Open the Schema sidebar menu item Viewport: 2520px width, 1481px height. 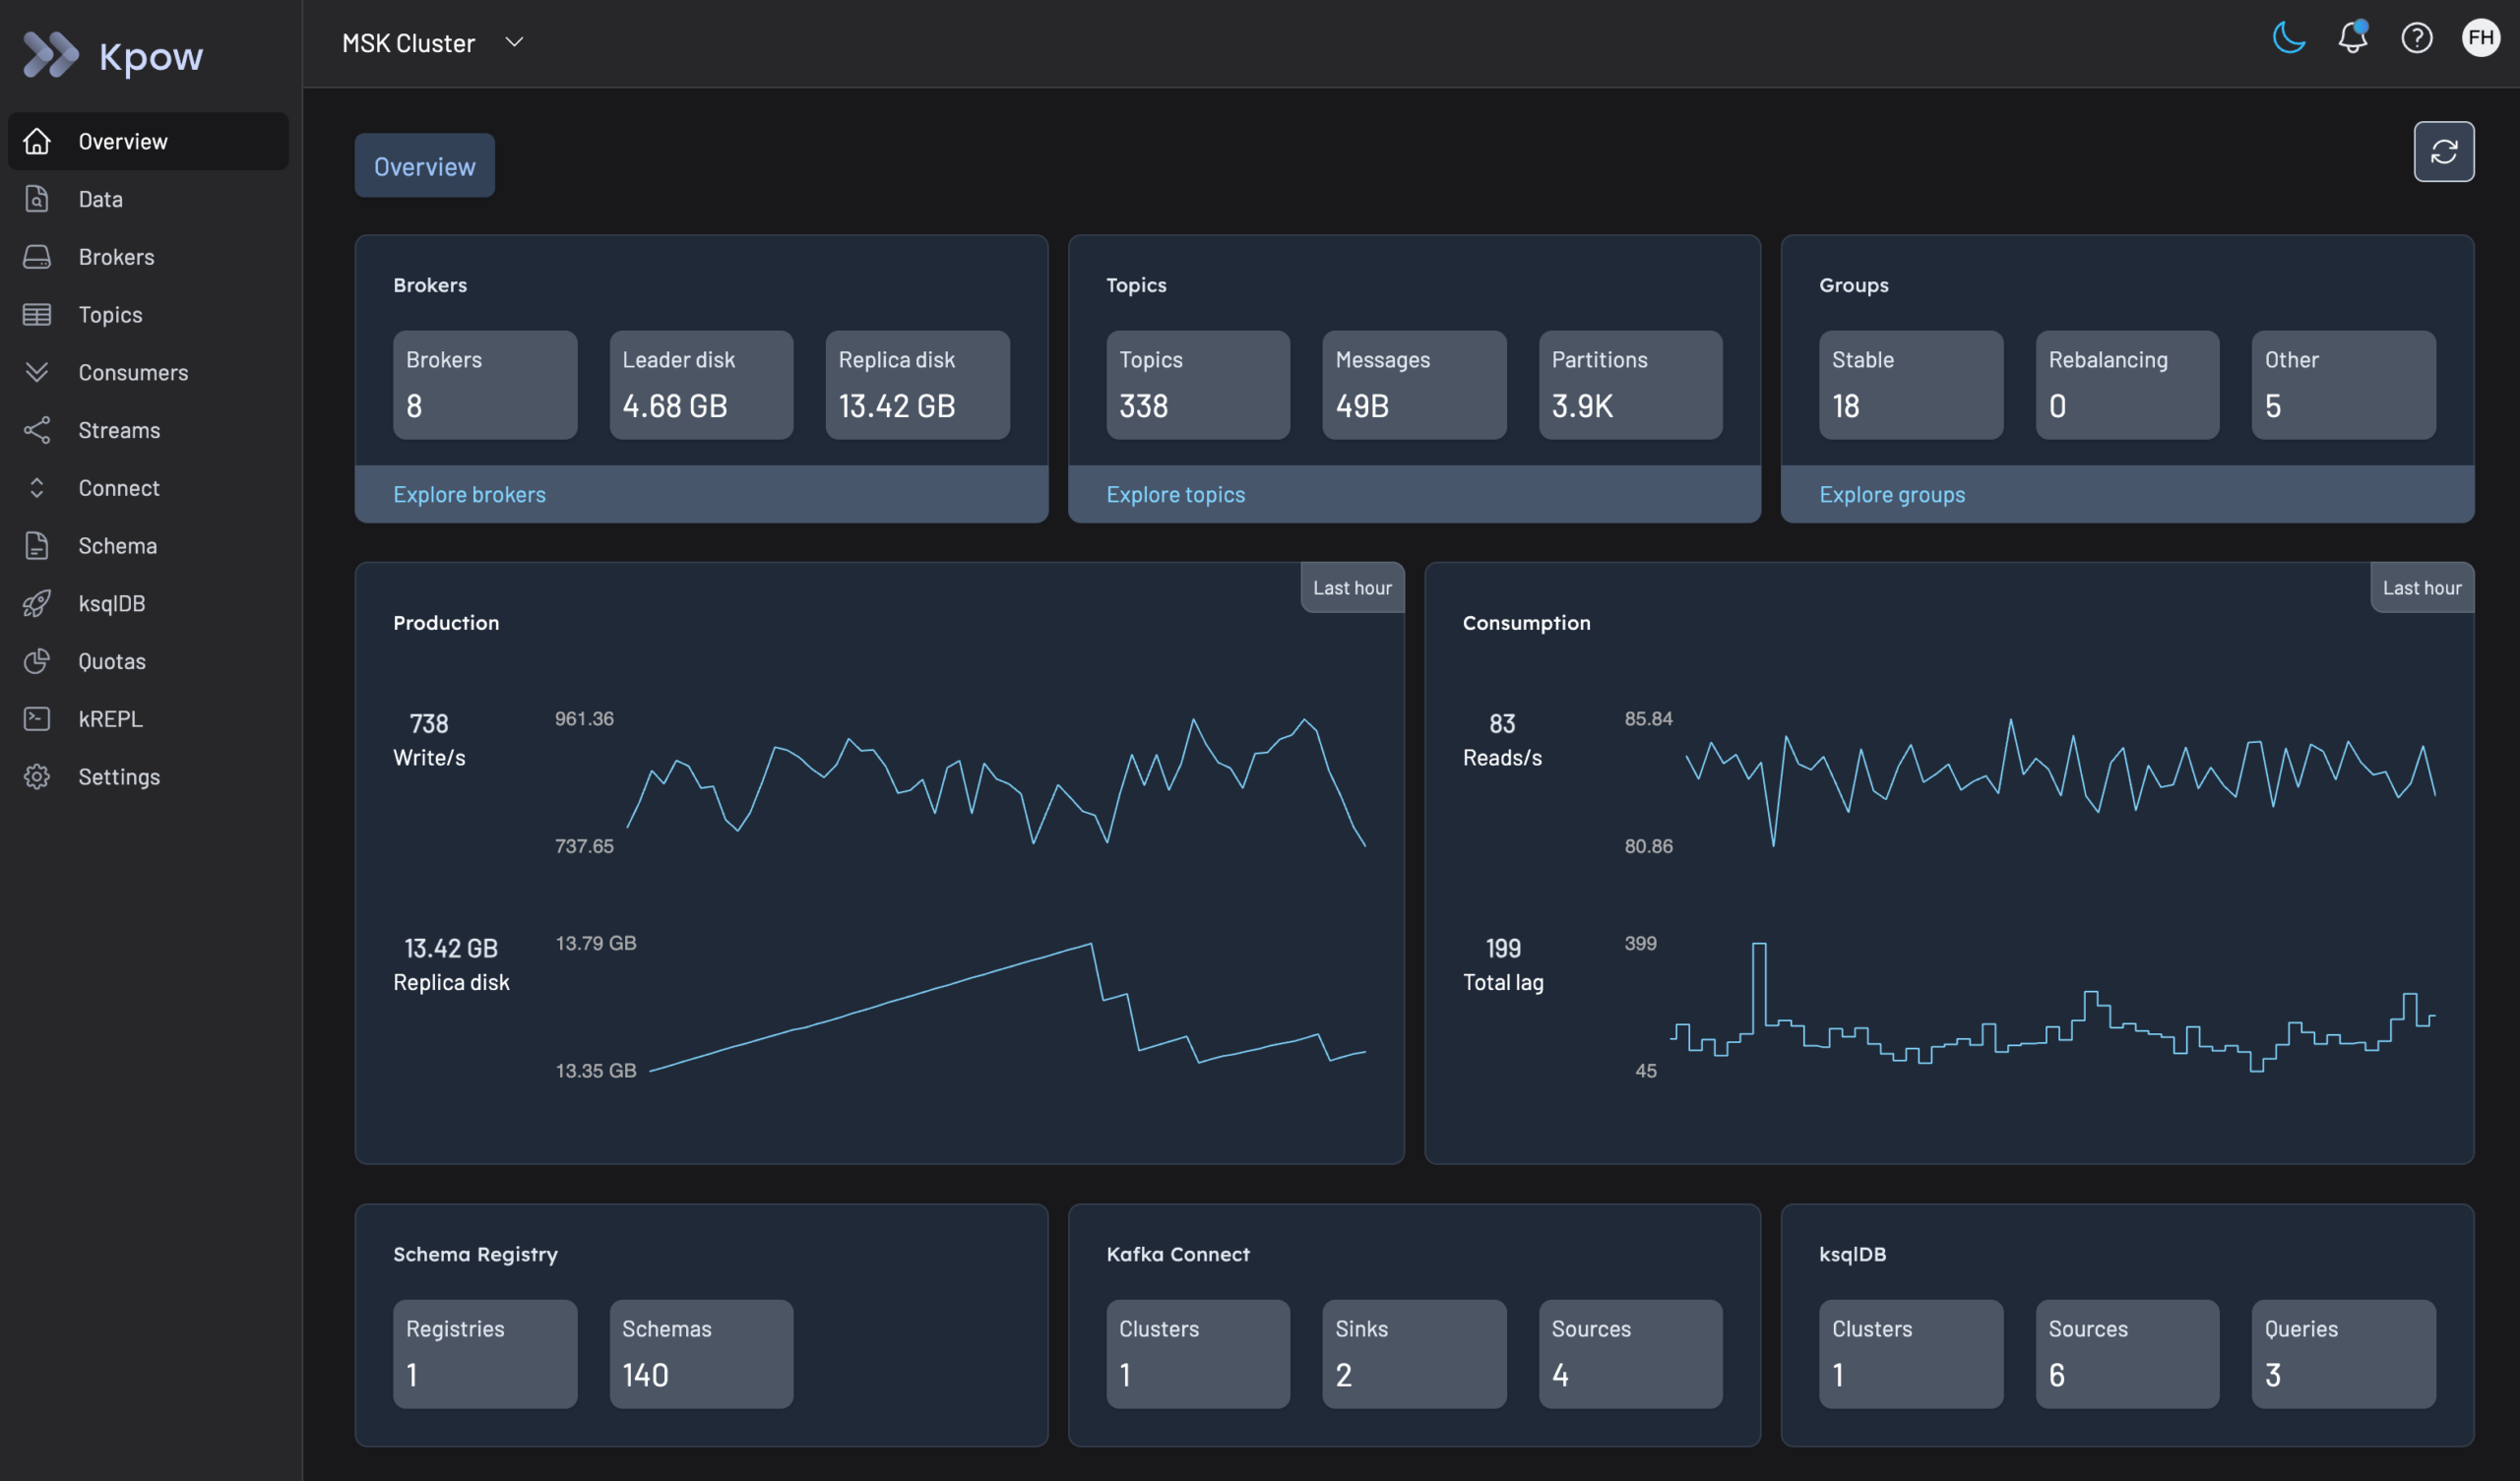coord(117,546)
